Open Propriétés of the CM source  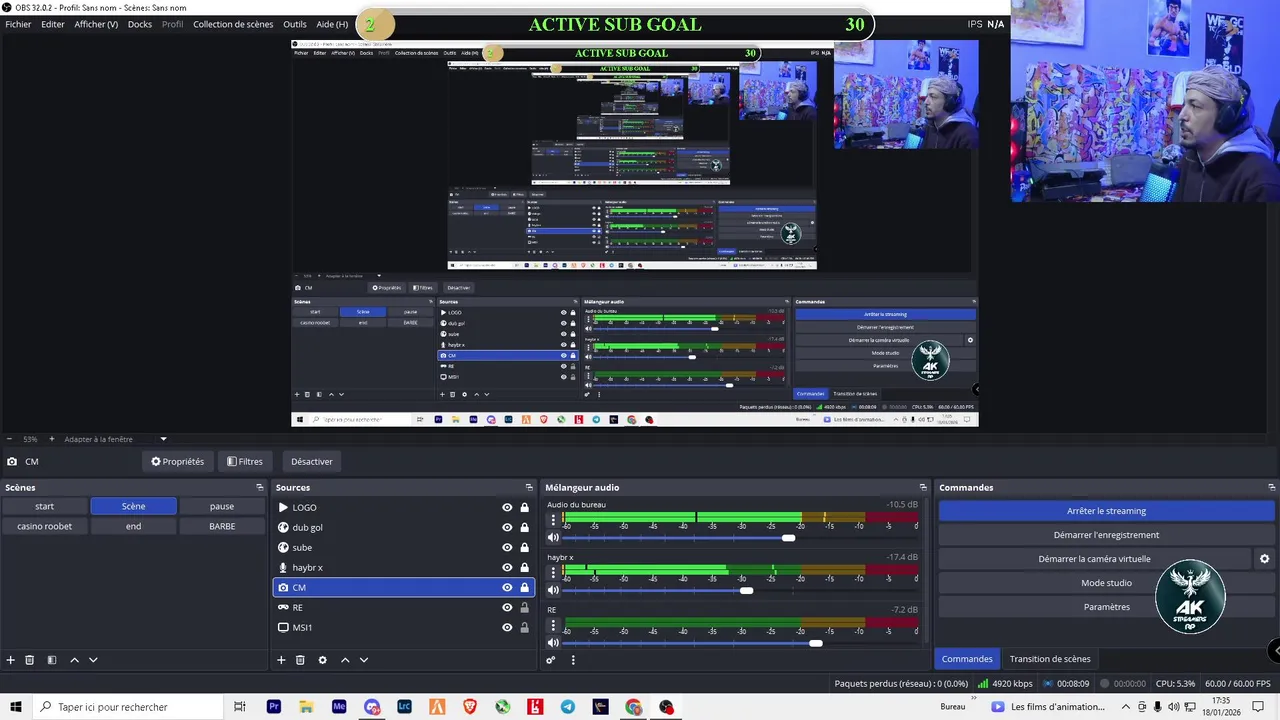pyautogui.click(x=177, y=462)
